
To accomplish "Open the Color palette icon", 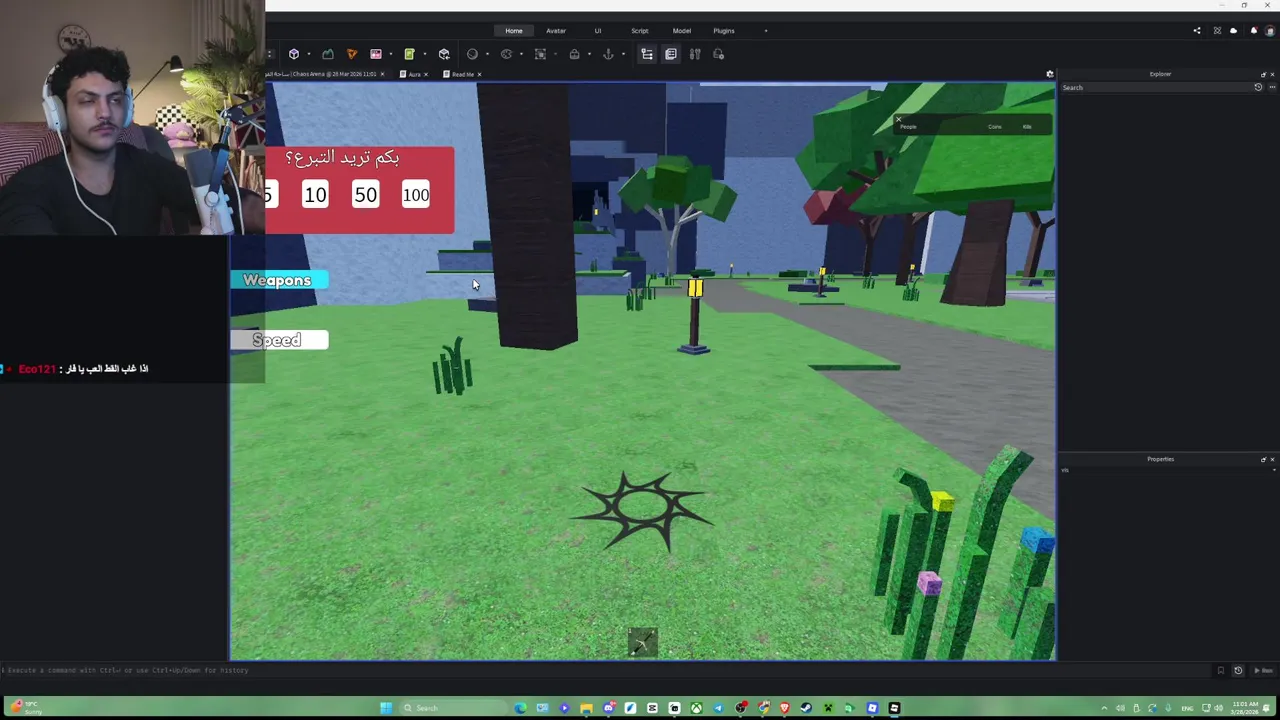I will click(x=506, y=54).
